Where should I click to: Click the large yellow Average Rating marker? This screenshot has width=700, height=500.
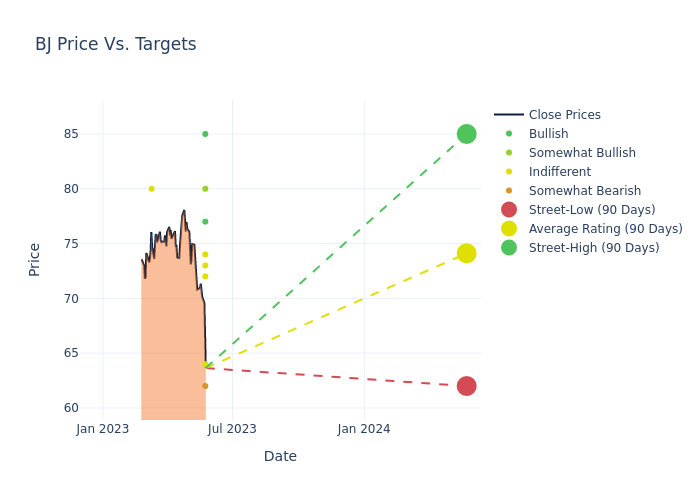(466, 254)
